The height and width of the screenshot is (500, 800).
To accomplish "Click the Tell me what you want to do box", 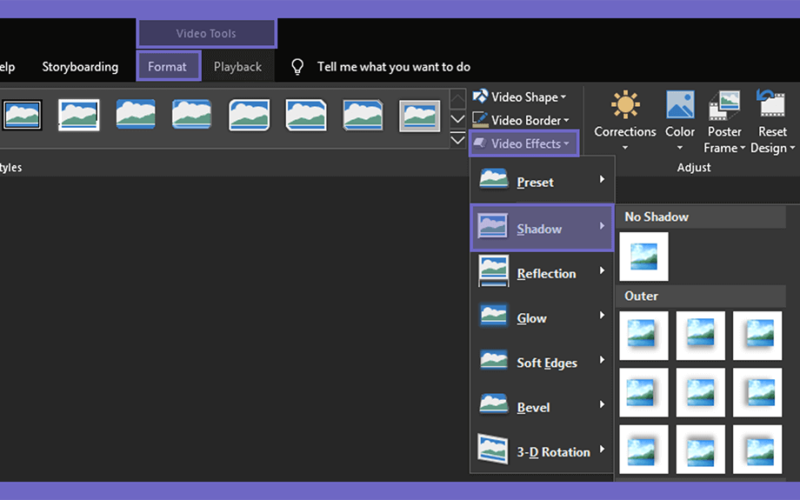I will pyautogui.click(x=393, y=67).
